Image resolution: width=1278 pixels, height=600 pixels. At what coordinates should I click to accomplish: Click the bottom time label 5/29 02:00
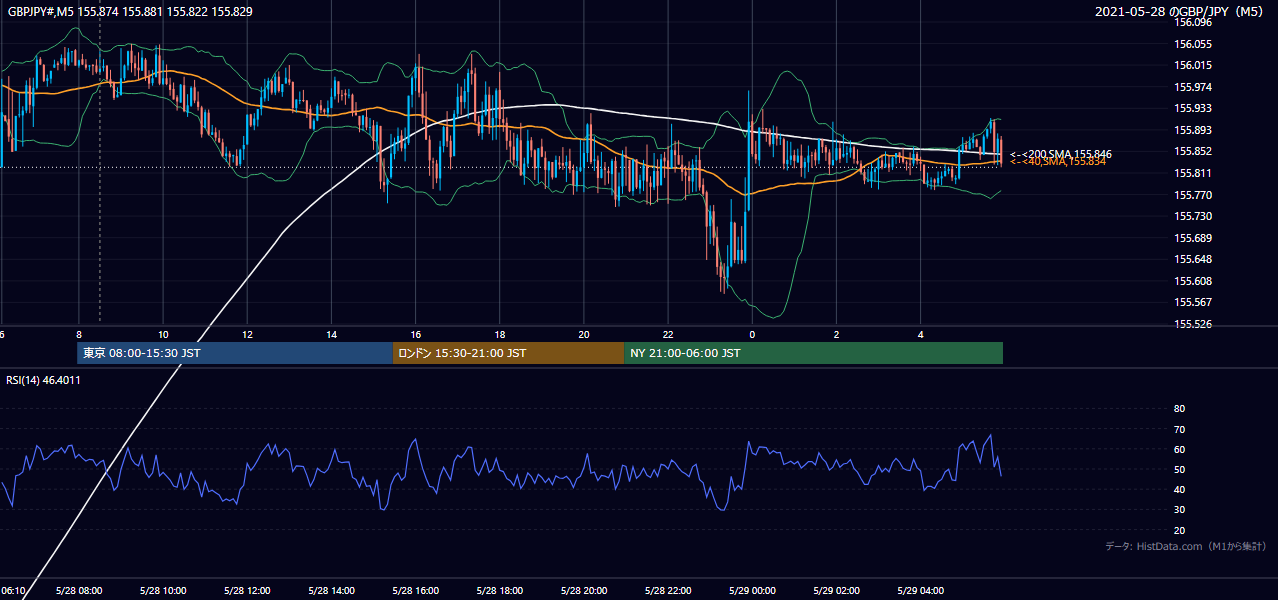point(836,591)
